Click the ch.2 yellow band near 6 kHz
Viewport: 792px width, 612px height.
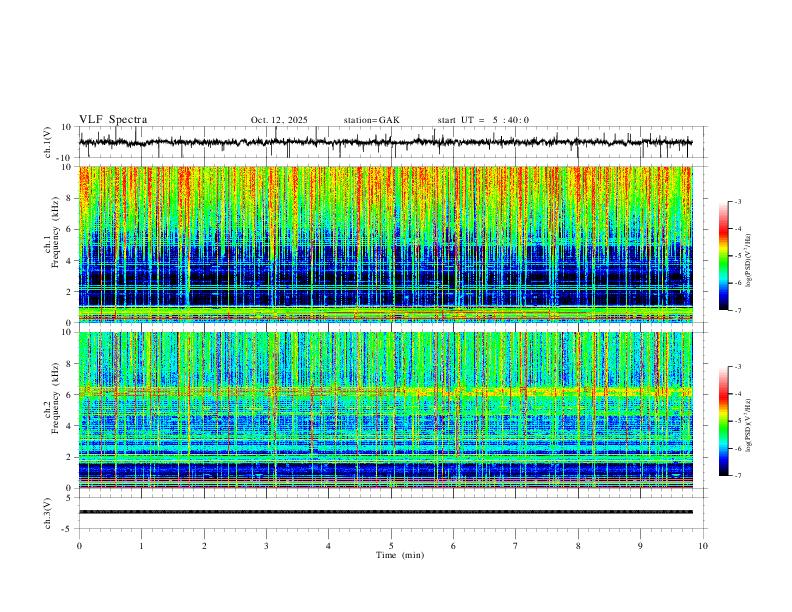(x=385, y=391)
